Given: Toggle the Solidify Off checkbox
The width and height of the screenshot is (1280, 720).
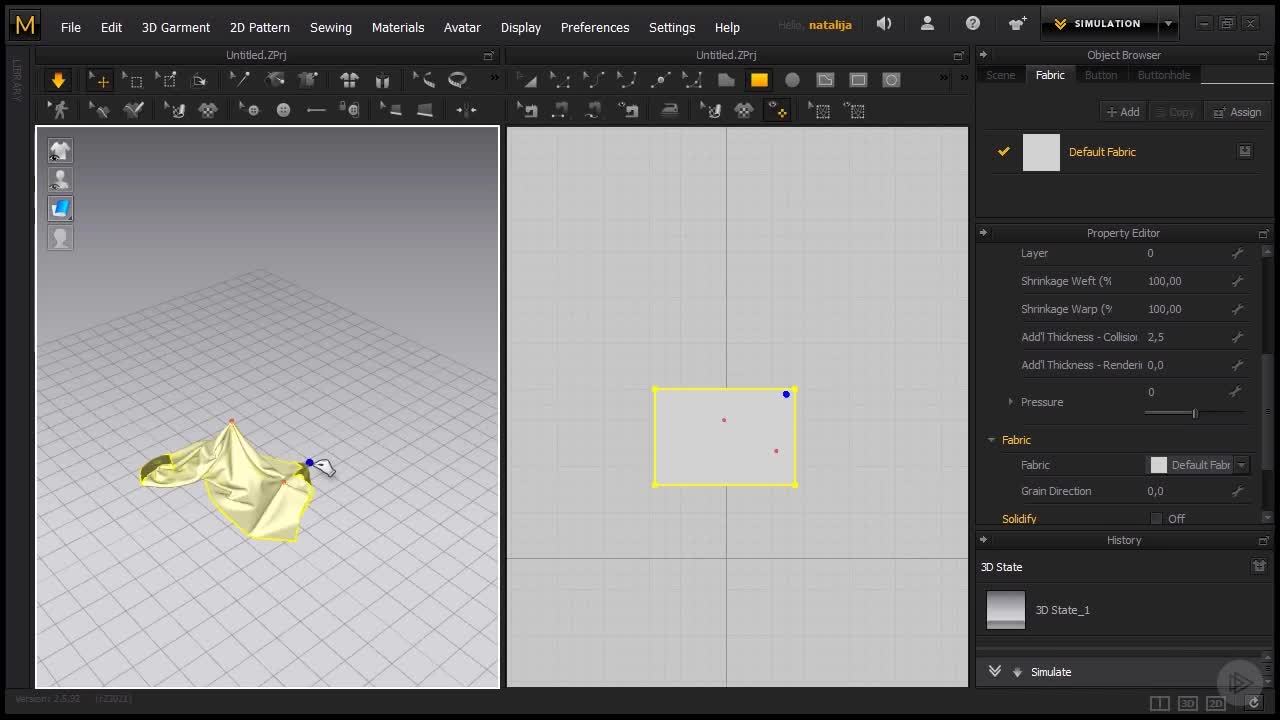Looking at the screenshot, I should (x=1156, y=518).
